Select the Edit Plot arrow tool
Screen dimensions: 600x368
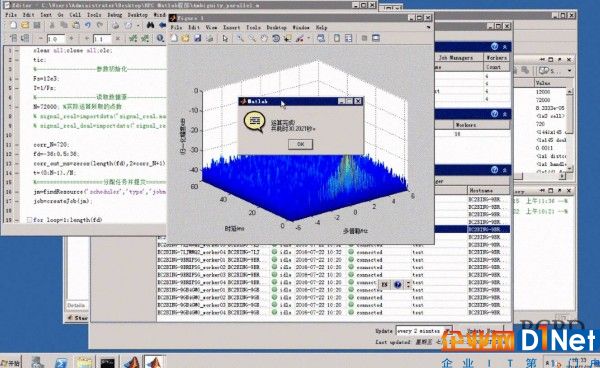pos(225,38)
